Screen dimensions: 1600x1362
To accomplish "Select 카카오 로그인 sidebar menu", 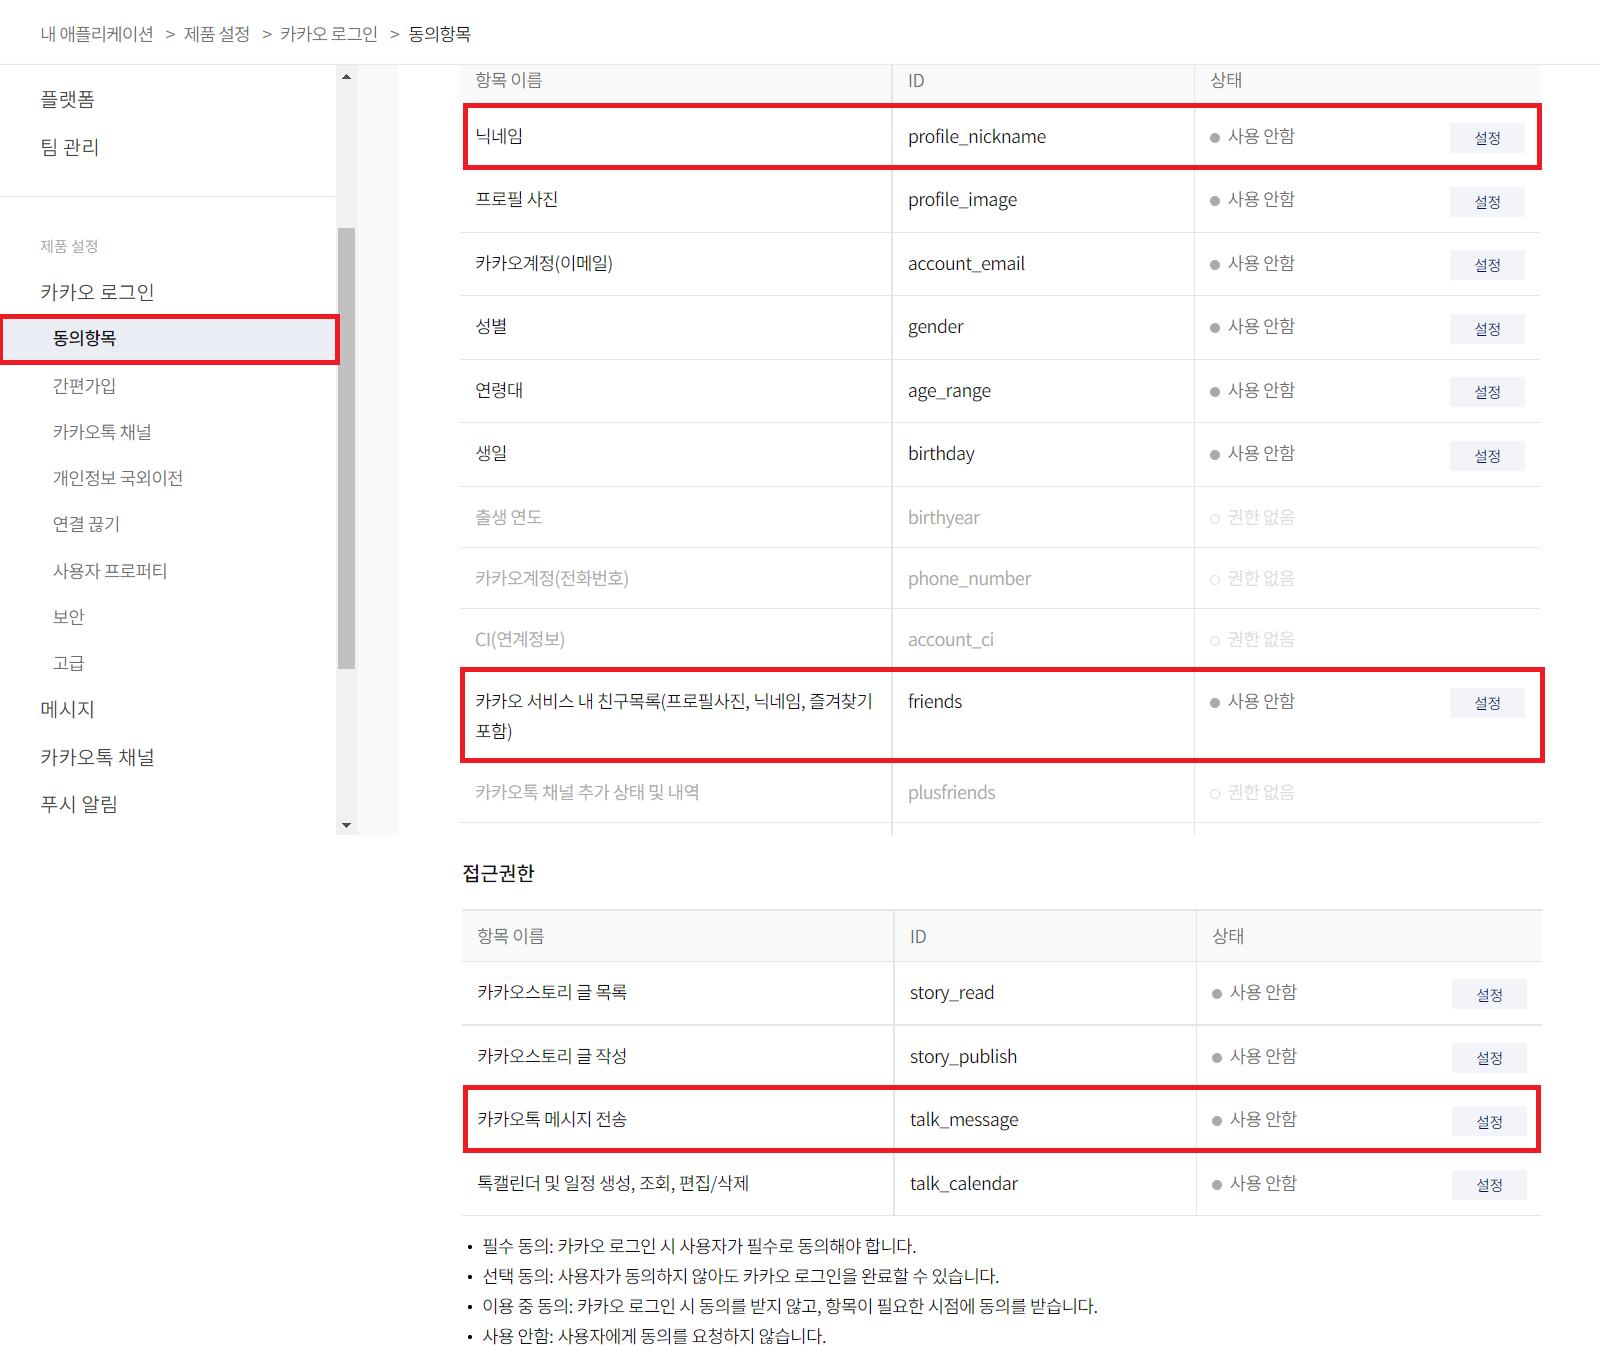I will pos(97,292).
